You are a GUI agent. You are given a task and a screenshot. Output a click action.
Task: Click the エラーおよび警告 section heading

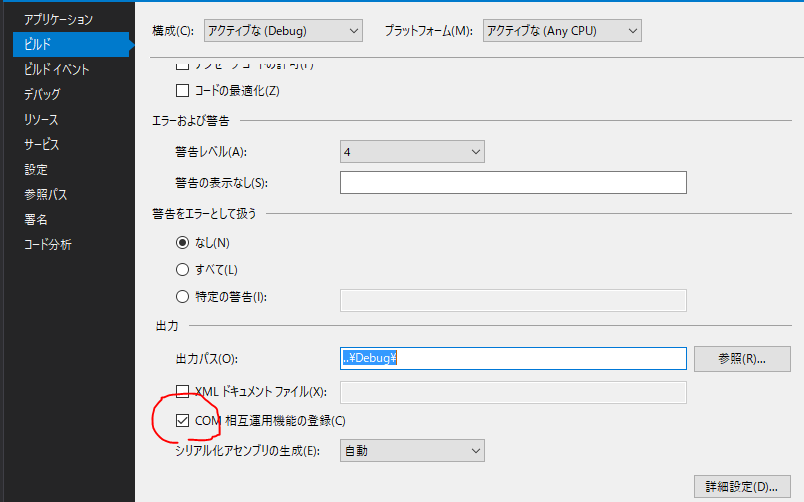pyautogui.click(x=191, y=121)
